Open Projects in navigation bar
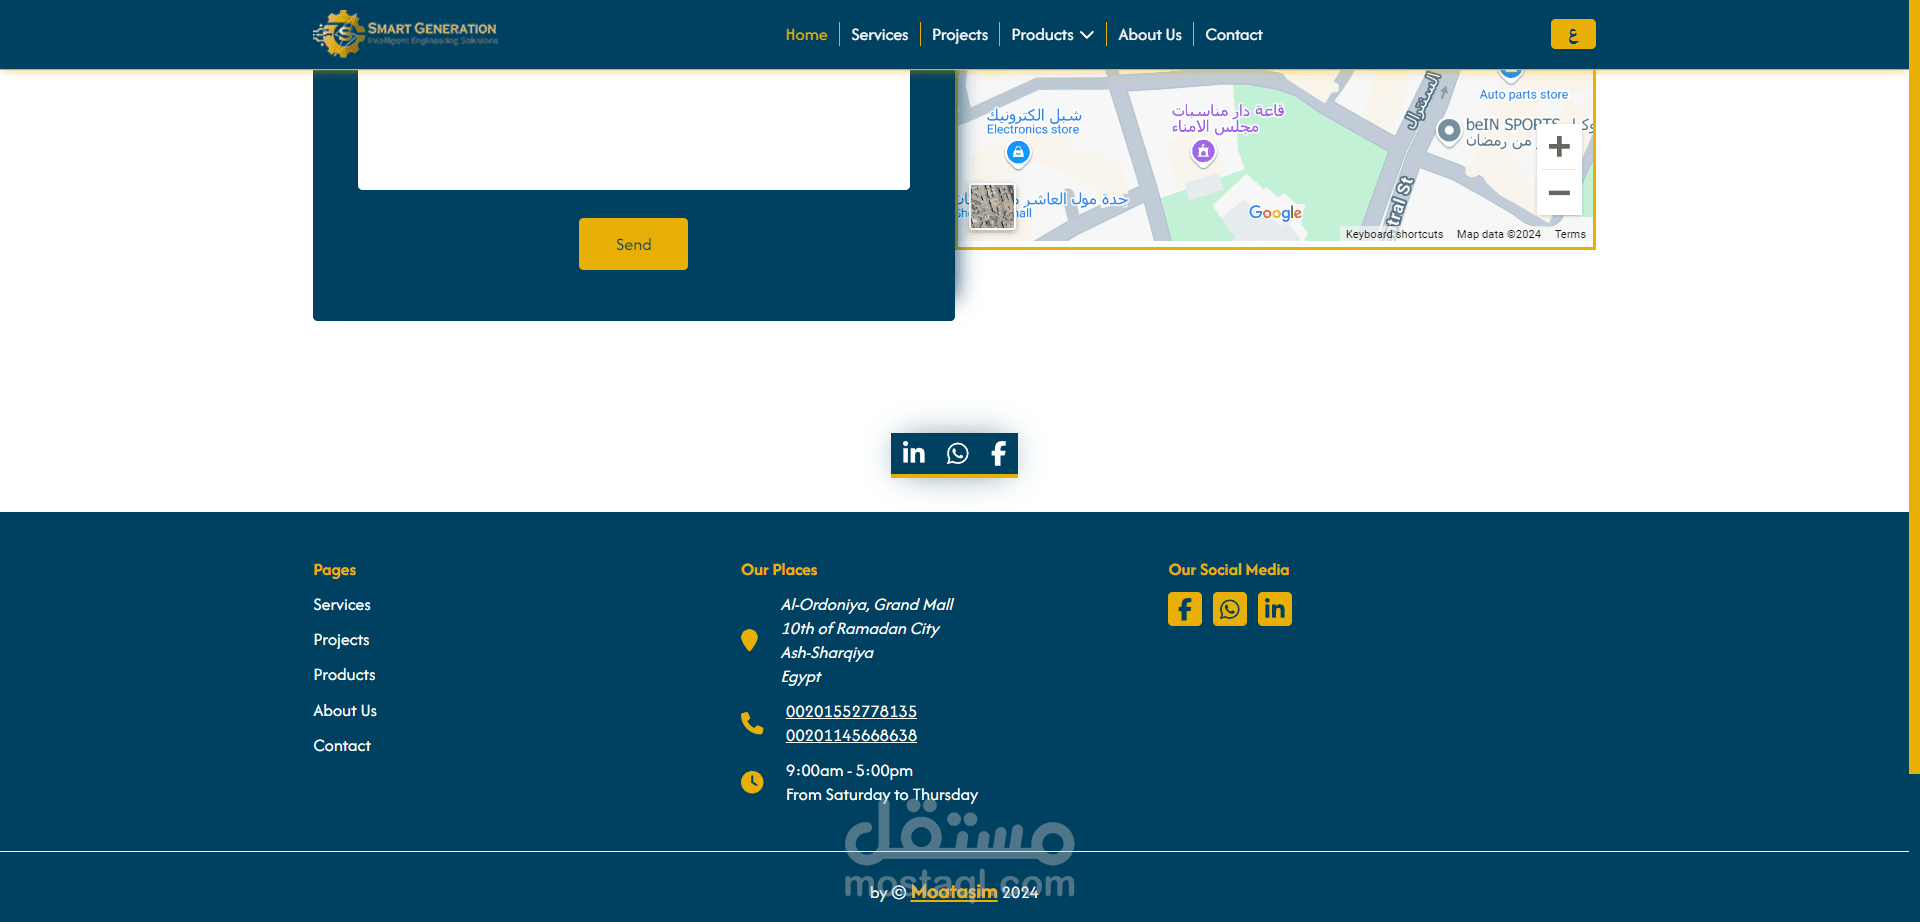Image resolution: width=1920 pixels, height=922 pixels. pyautogui.click(x=959, y=35)
